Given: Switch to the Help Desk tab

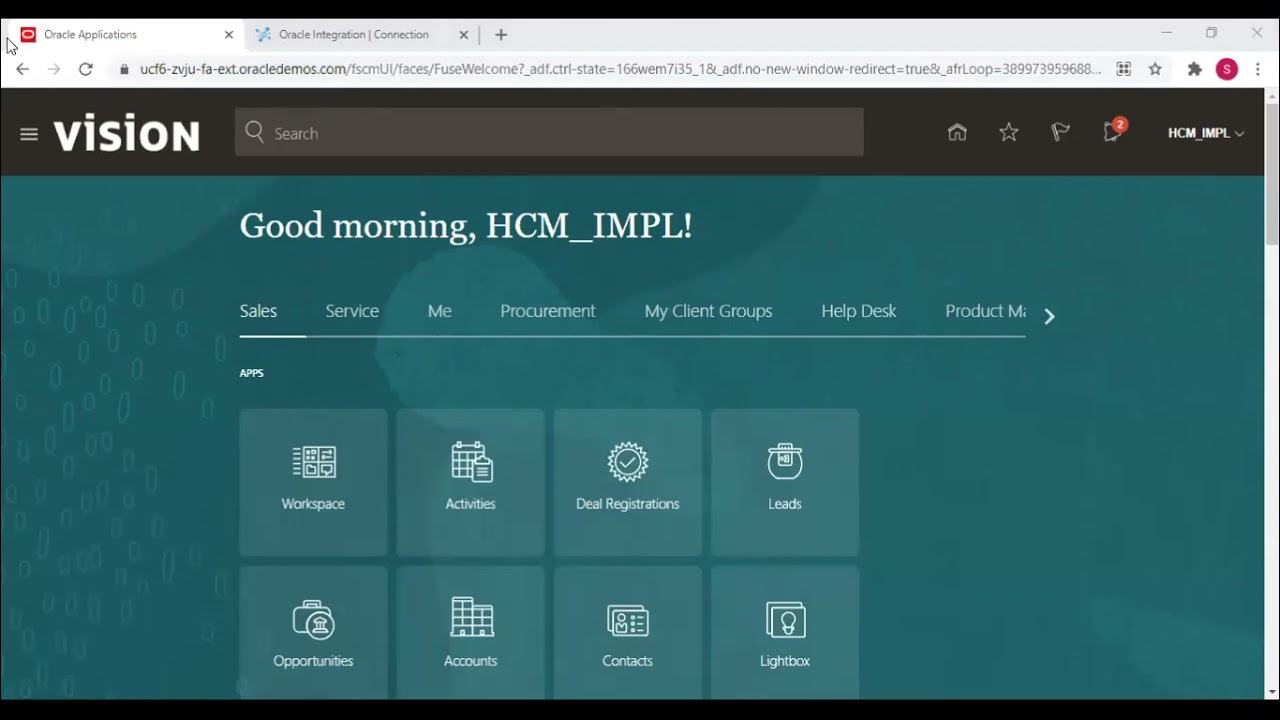Looking at the screenshot, I should tap(859, 311).
